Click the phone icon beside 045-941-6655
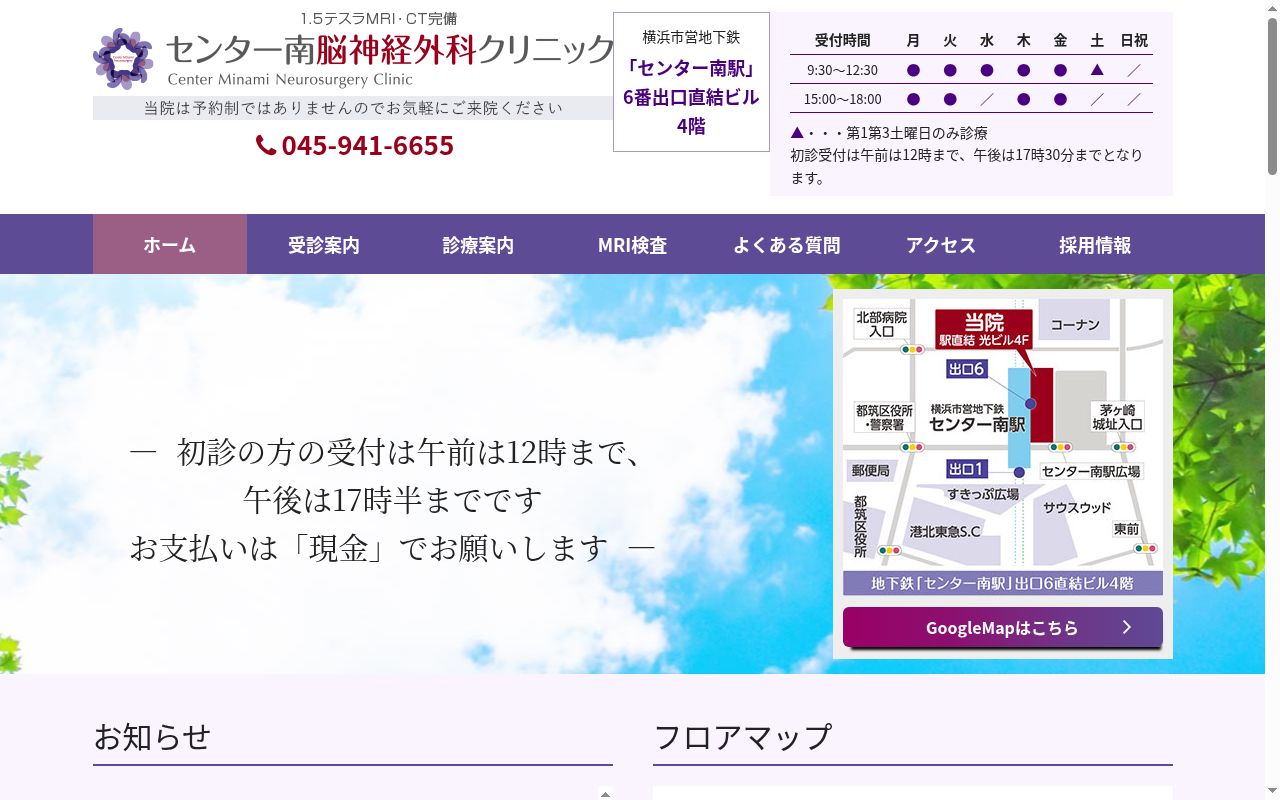Viewport: 1280px width, 800px height. coord(266,146)
